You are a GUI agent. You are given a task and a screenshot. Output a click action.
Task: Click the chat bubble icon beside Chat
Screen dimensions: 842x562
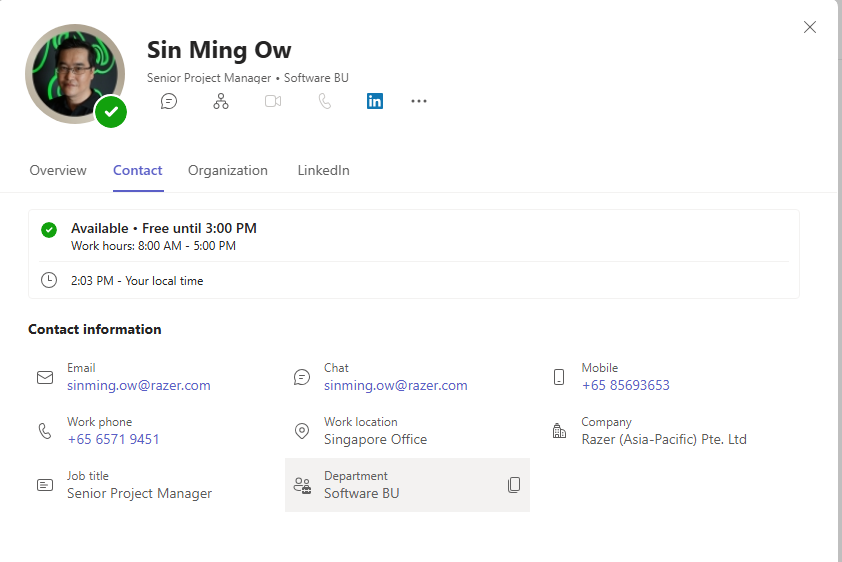302,377
